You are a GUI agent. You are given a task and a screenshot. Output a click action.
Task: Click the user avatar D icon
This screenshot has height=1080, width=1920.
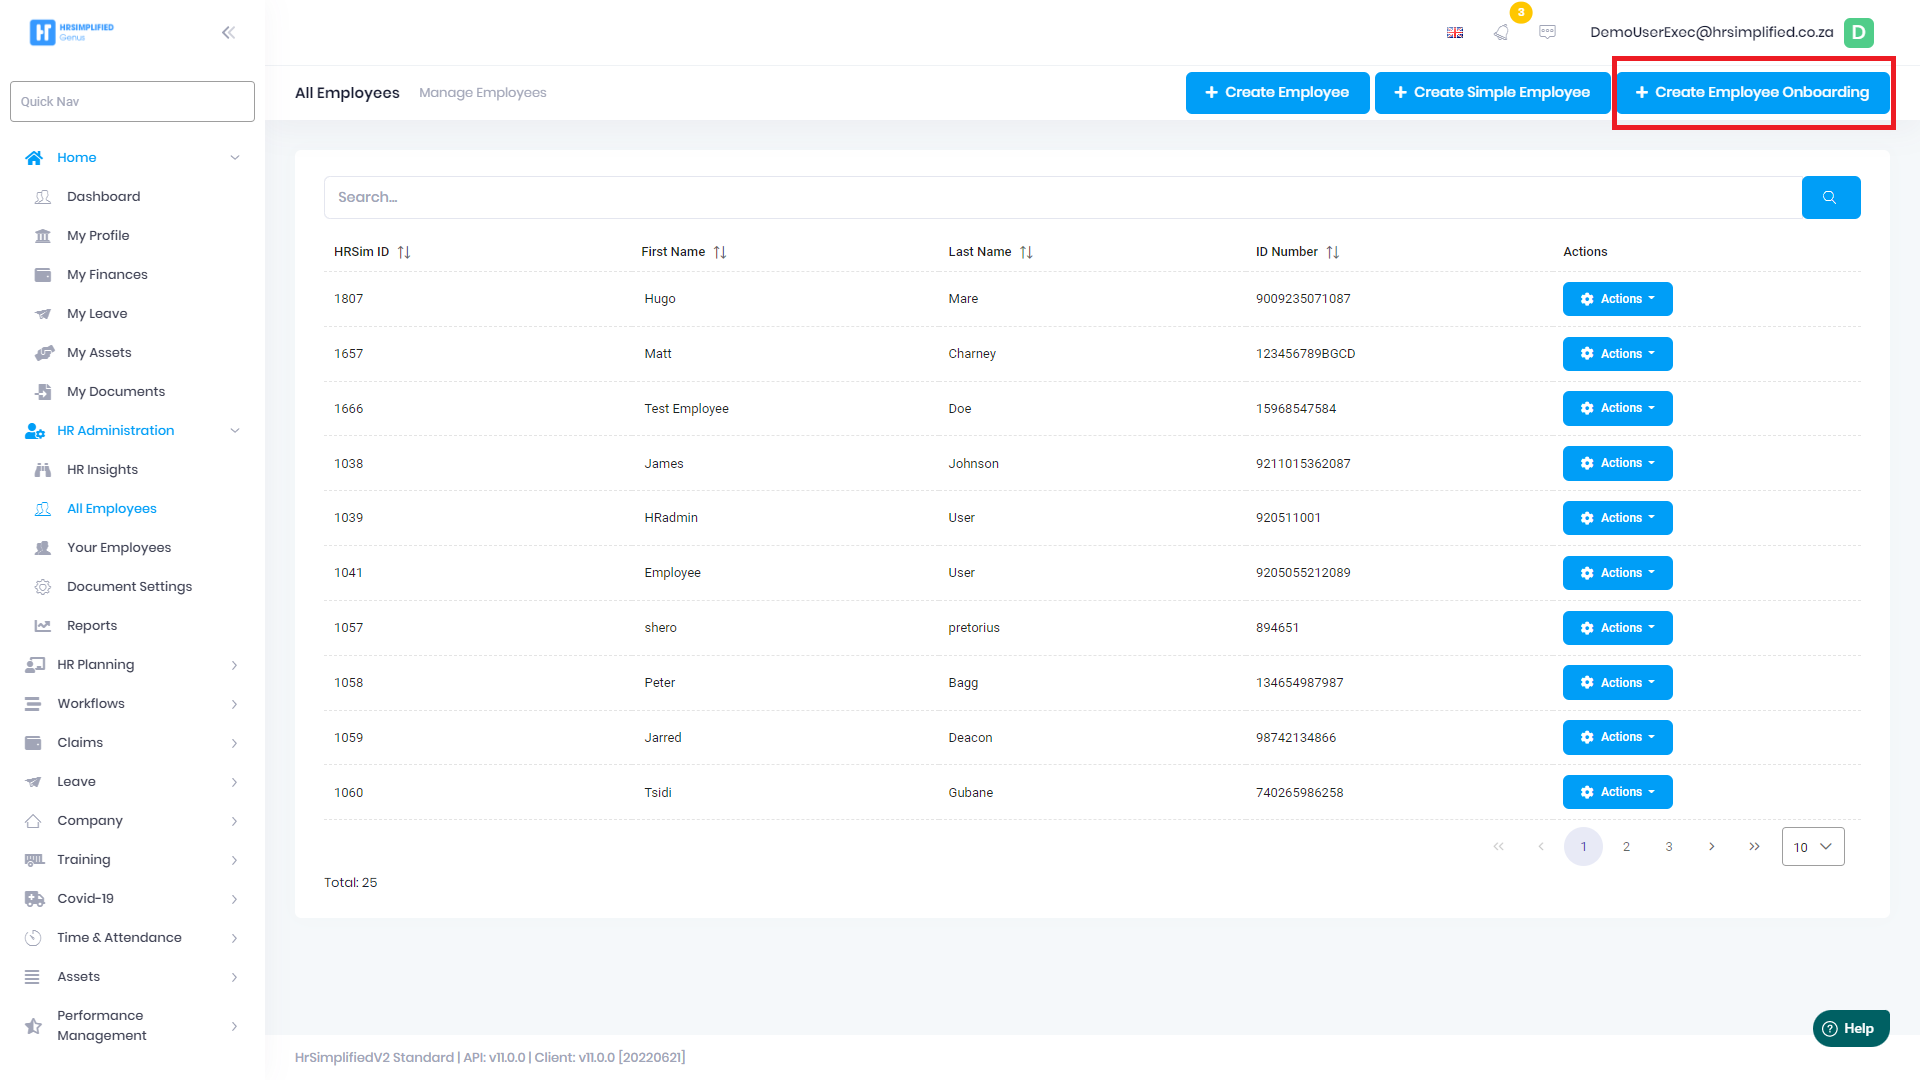pos(1858,32)
